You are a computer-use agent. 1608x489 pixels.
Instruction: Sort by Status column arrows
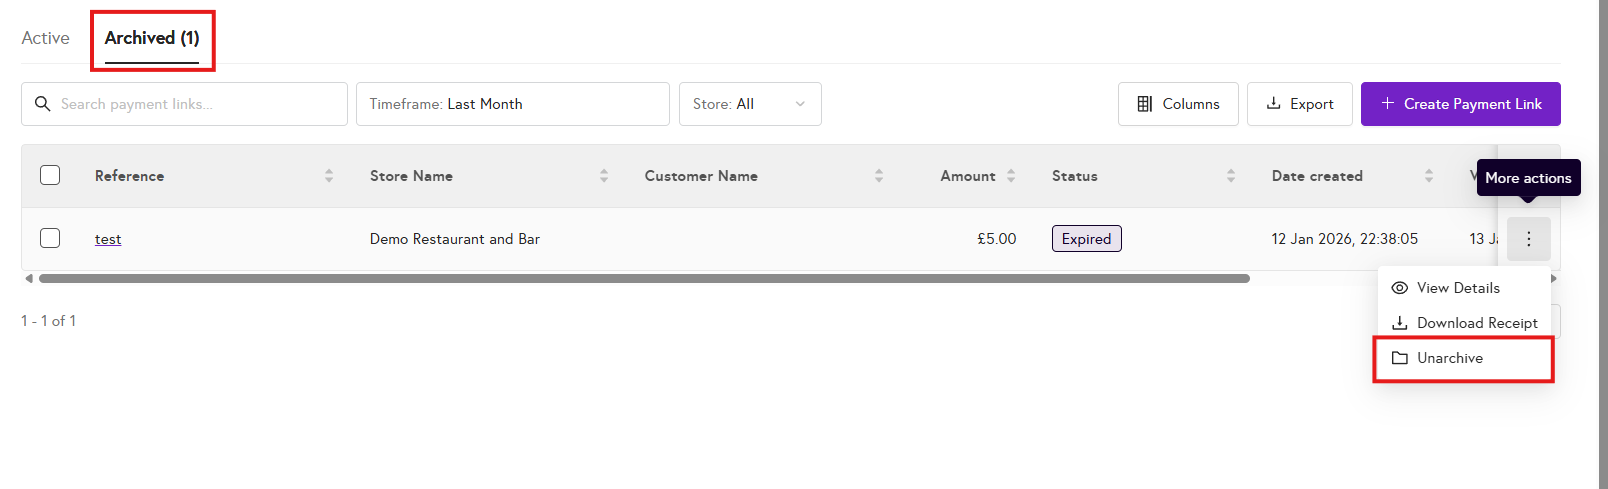point(1231,176)
